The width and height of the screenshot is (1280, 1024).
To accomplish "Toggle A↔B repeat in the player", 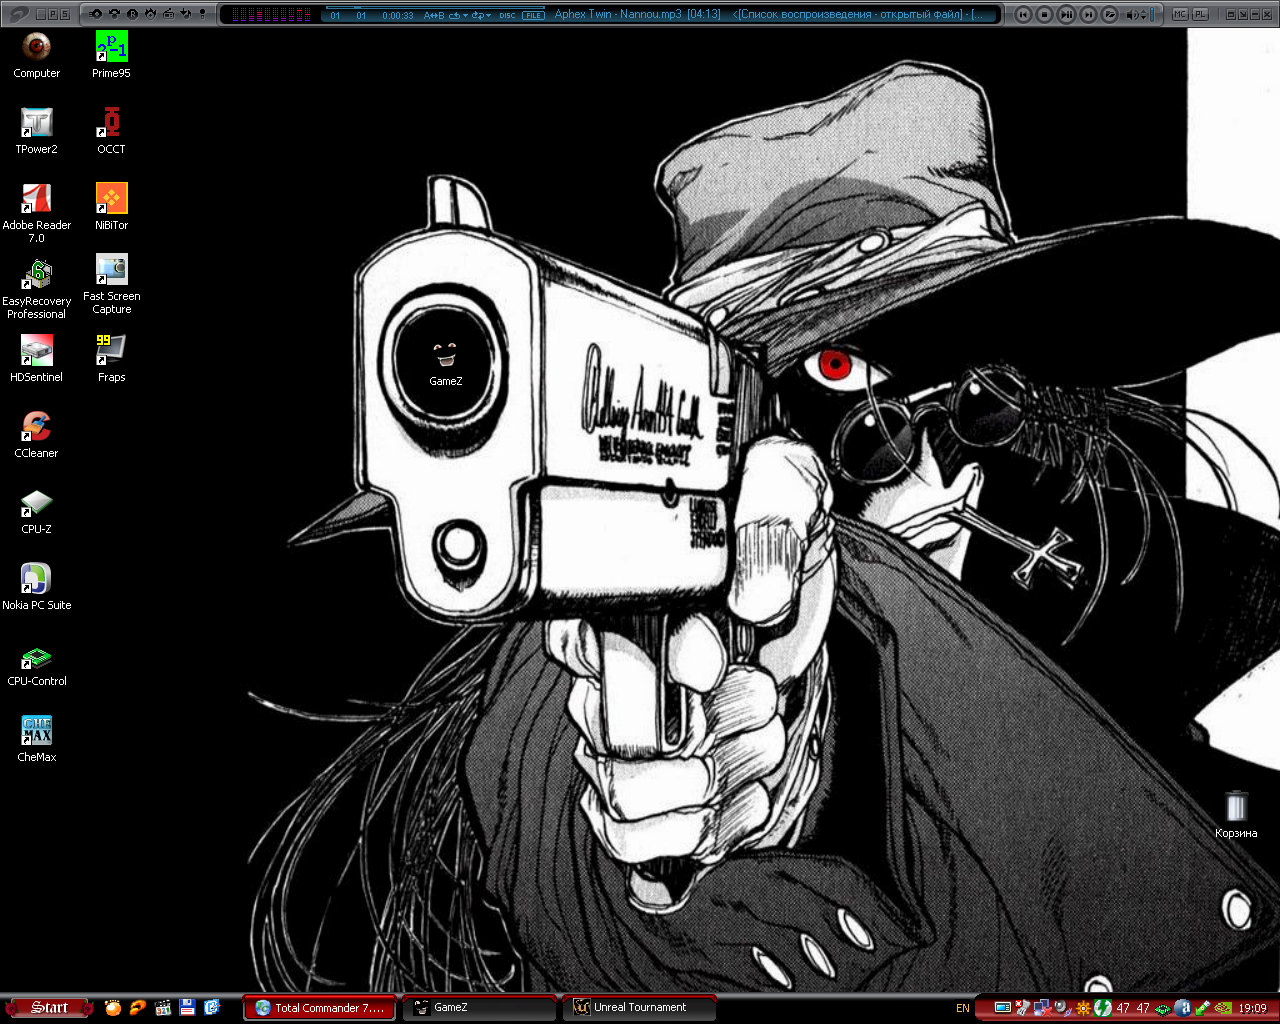I will point(434,15).
